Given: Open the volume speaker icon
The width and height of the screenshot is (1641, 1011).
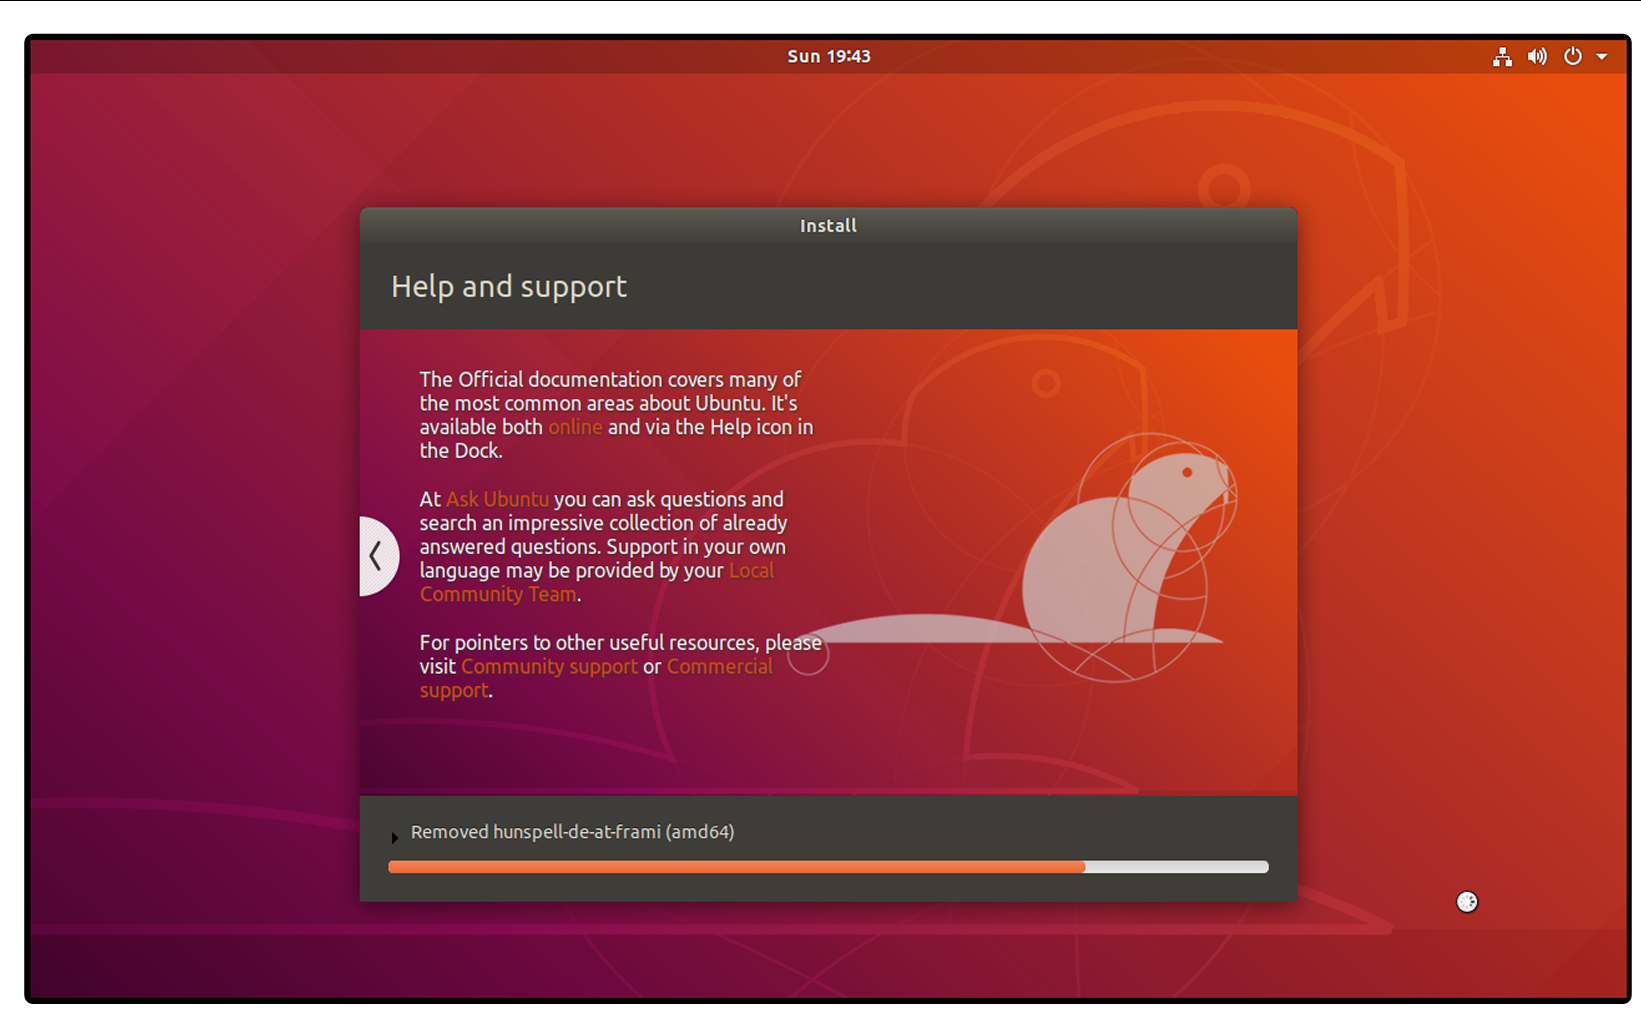Looking at the screenshot, I should (1537, 57).
